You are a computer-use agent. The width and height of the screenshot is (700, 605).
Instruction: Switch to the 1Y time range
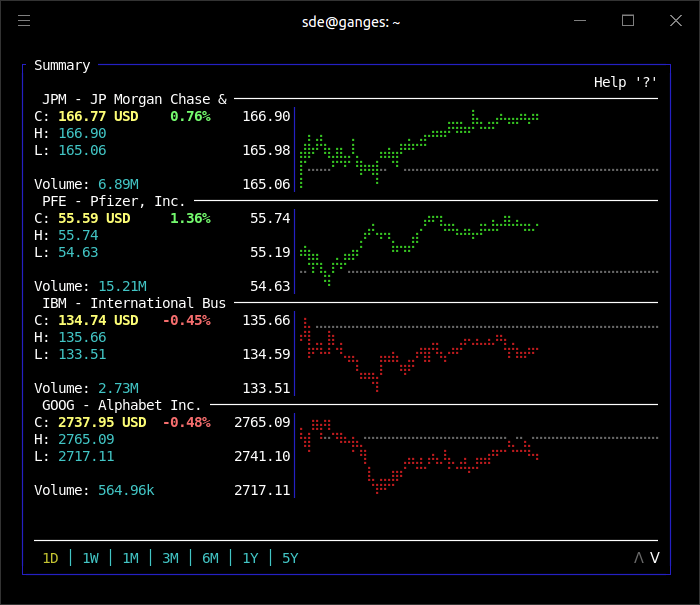pos(250,558)
